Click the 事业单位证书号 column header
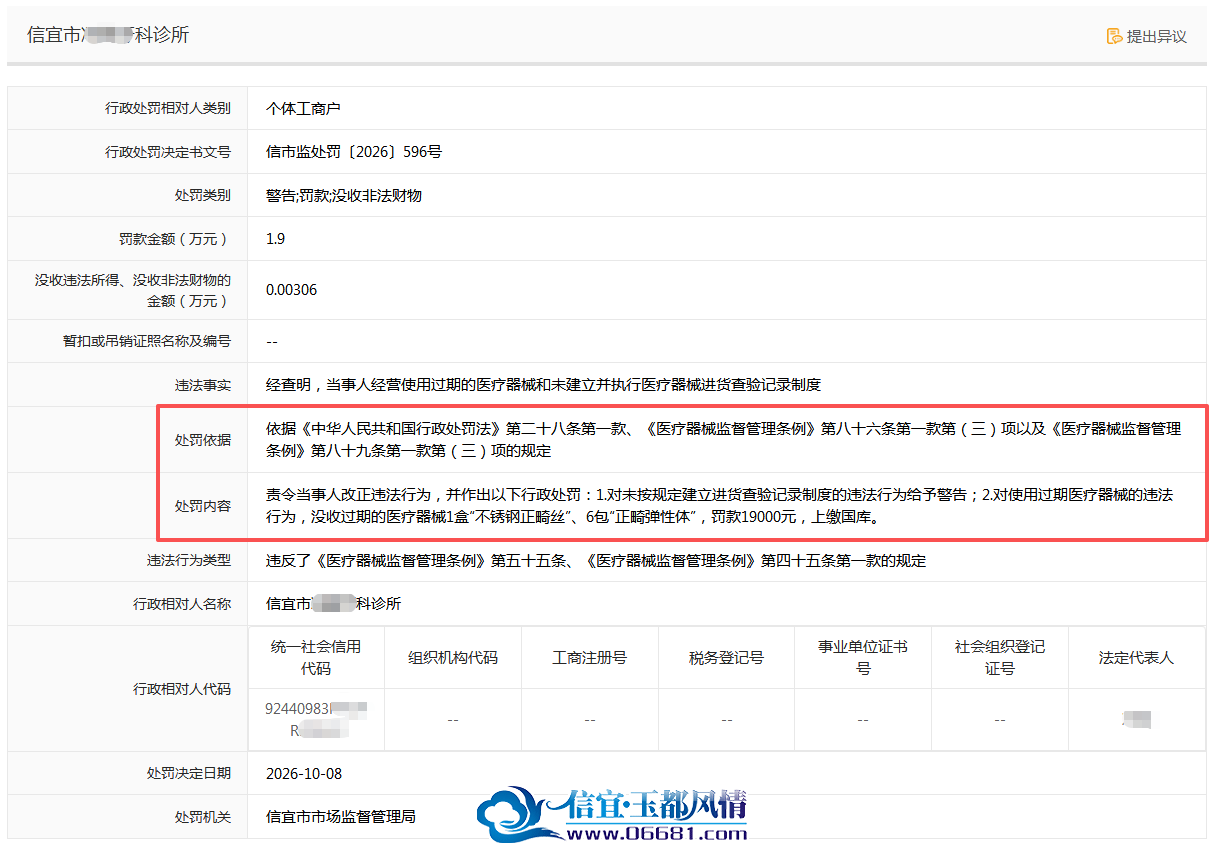This screenshot has height=851, width=1225. (863, 657)
